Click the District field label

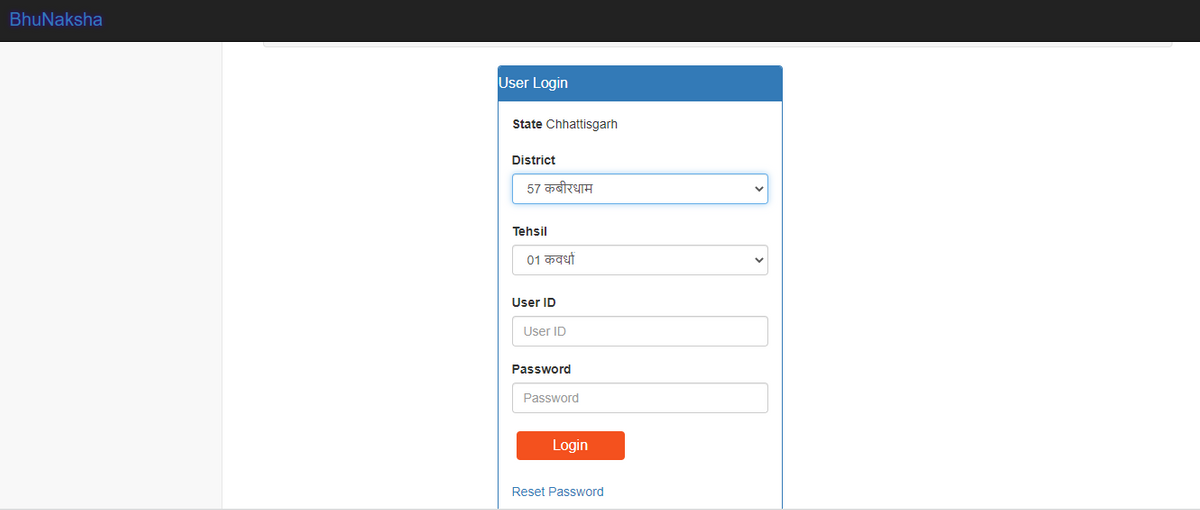533,160
